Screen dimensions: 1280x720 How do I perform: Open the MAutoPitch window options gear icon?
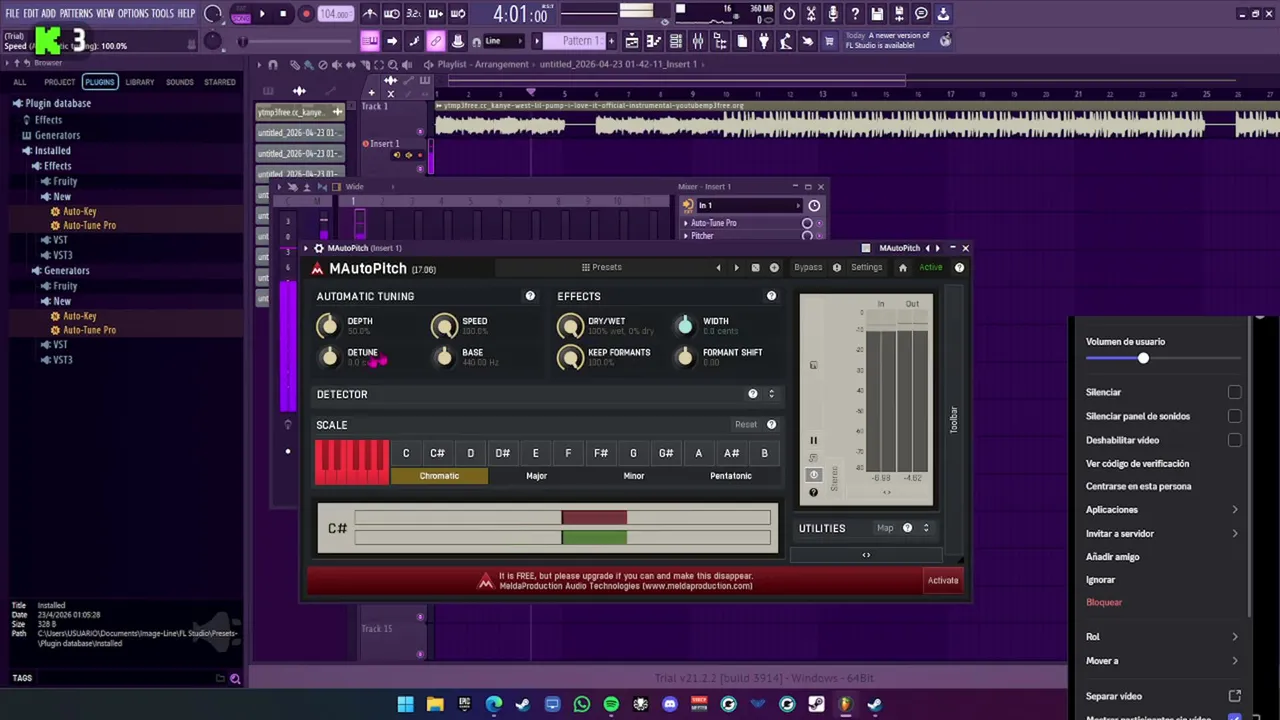click(319, 248)
